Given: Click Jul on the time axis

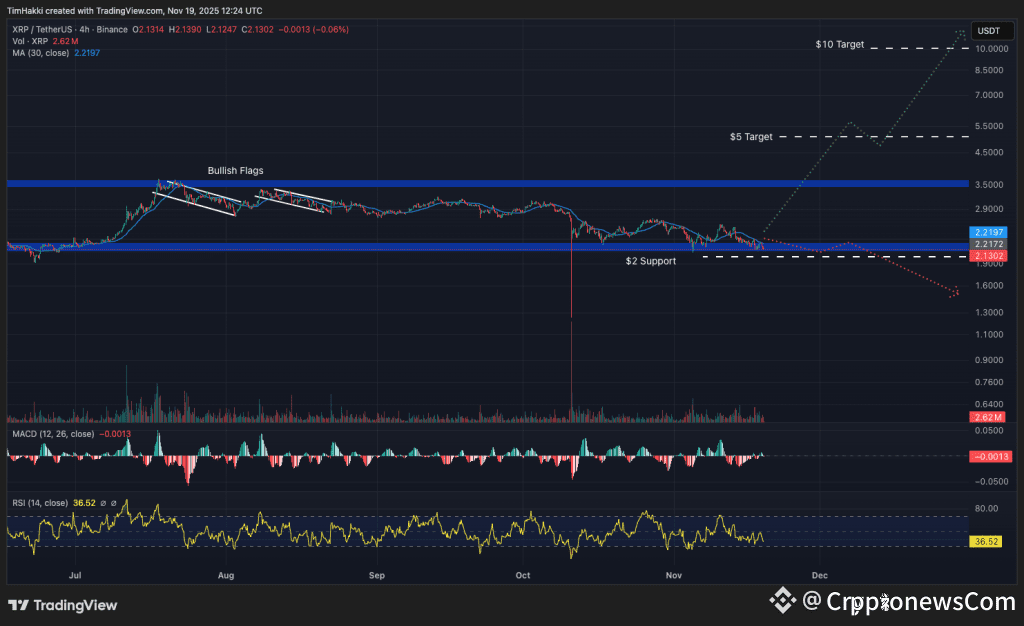Looking at the screenshot, I should [x=75, y=576].
